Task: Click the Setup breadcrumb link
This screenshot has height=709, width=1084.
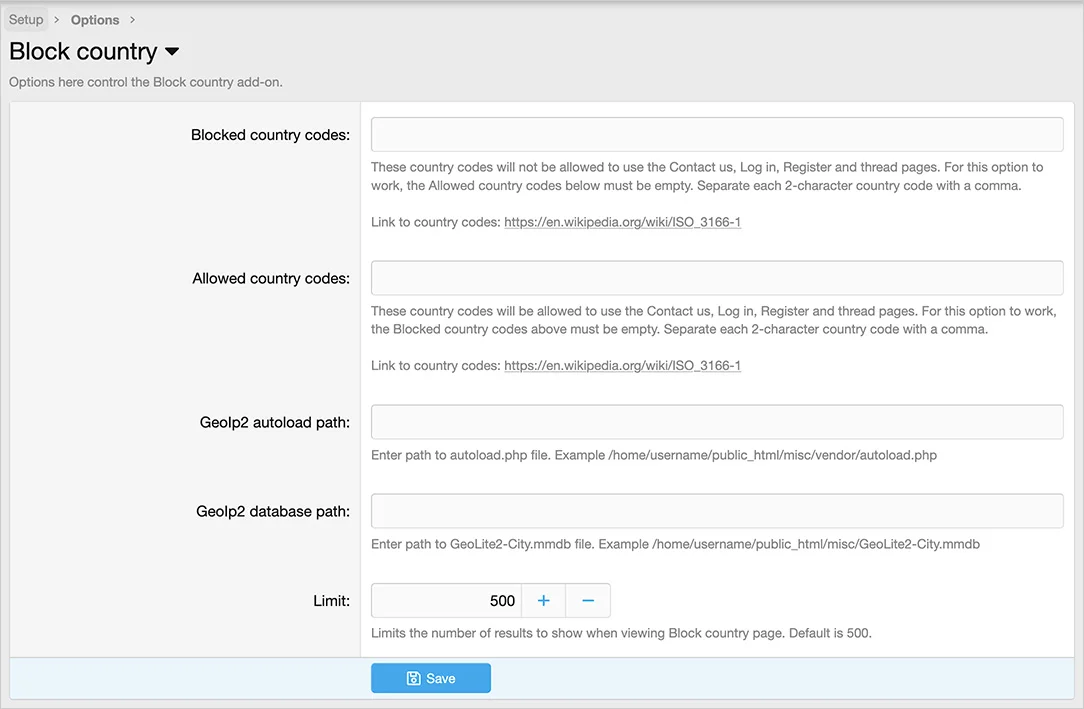Action: (26, 20)
